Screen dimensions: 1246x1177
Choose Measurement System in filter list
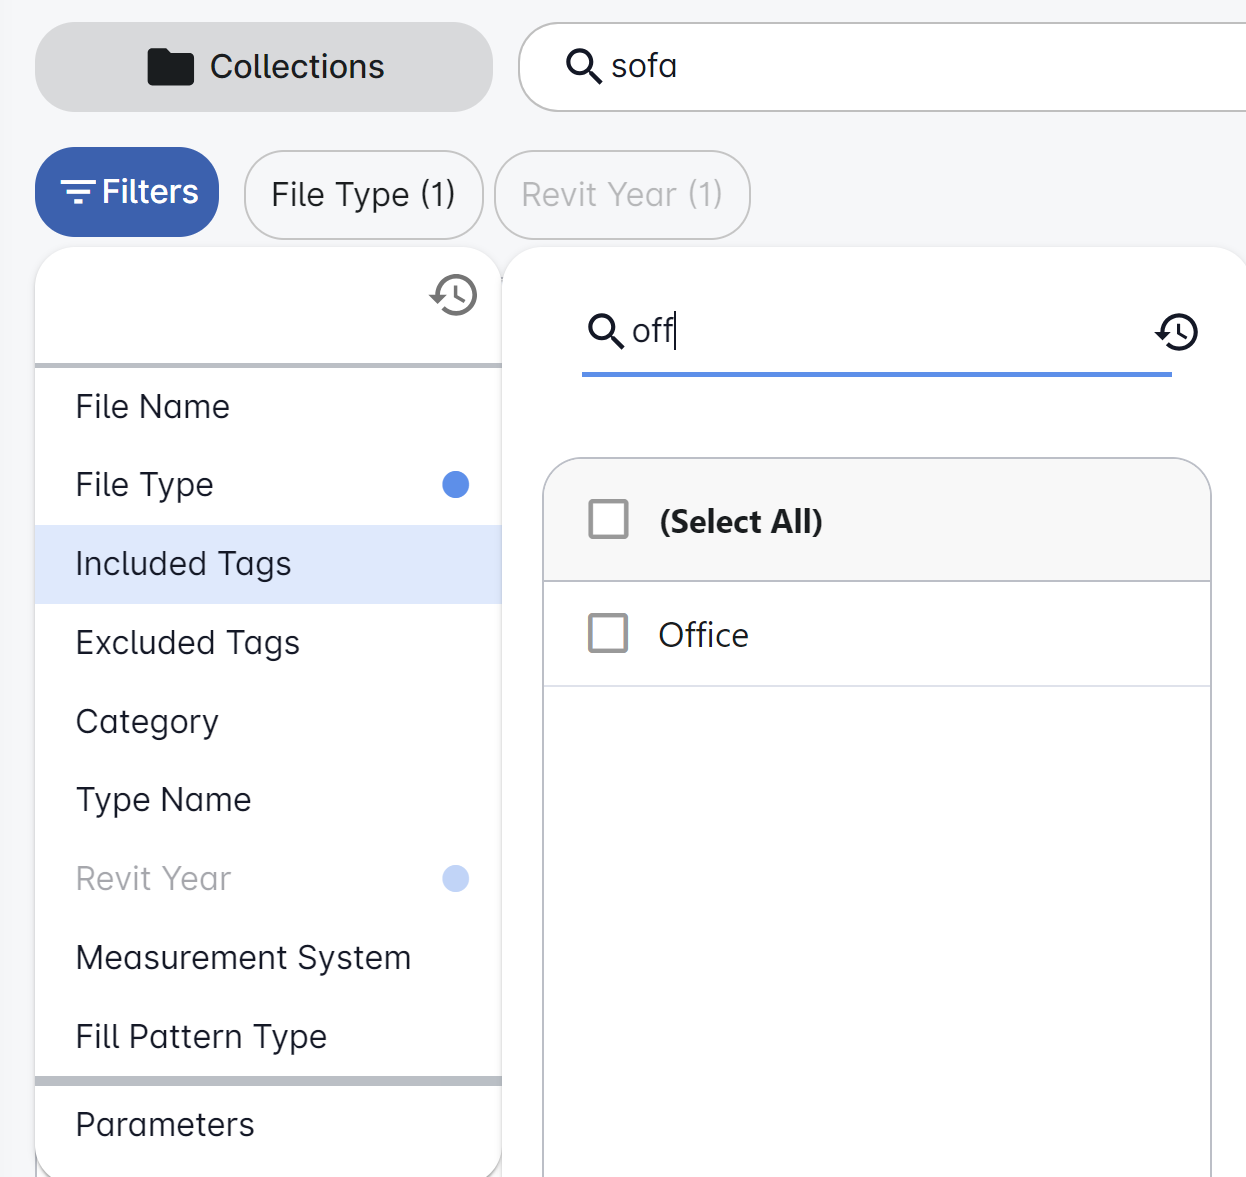pos(243,958)
